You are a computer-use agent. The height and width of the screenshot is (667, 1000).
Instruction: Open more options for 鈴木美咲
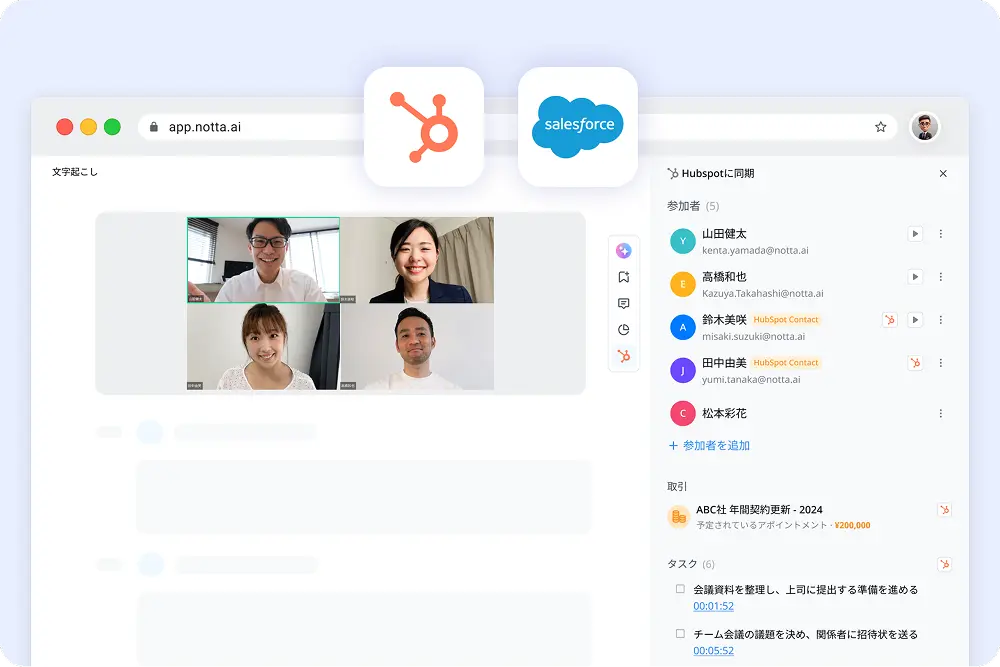[941, 319]
